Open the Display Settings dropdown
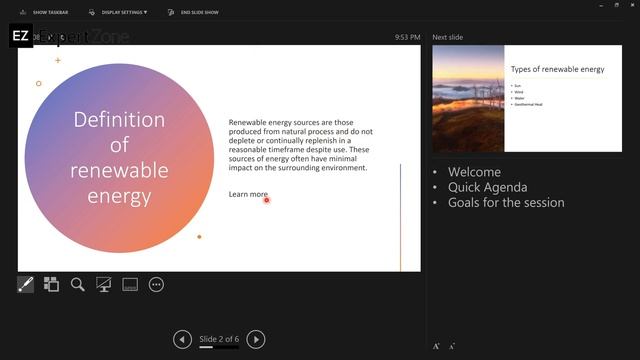The image size is (640, 360). coord(118,12)
